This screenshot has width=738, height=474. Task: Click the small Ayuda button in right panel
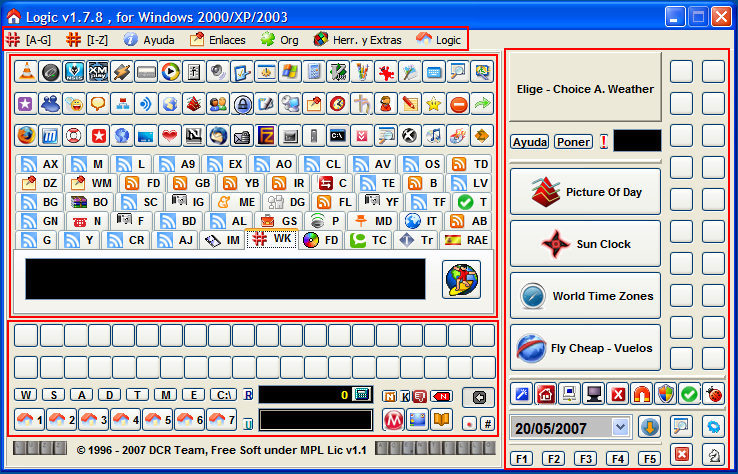coord(530,142)
